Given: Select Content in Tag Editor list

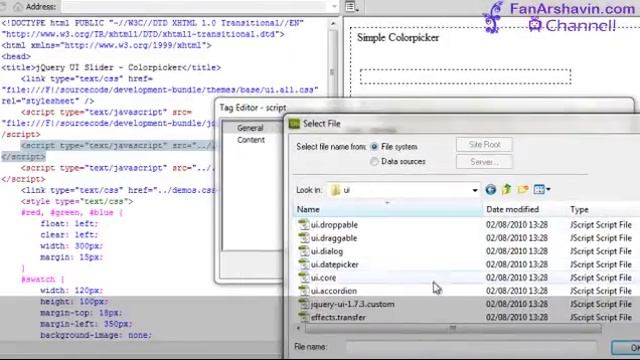Looking at the screenshot, I should pyautogui.click(x=251, y=140).
